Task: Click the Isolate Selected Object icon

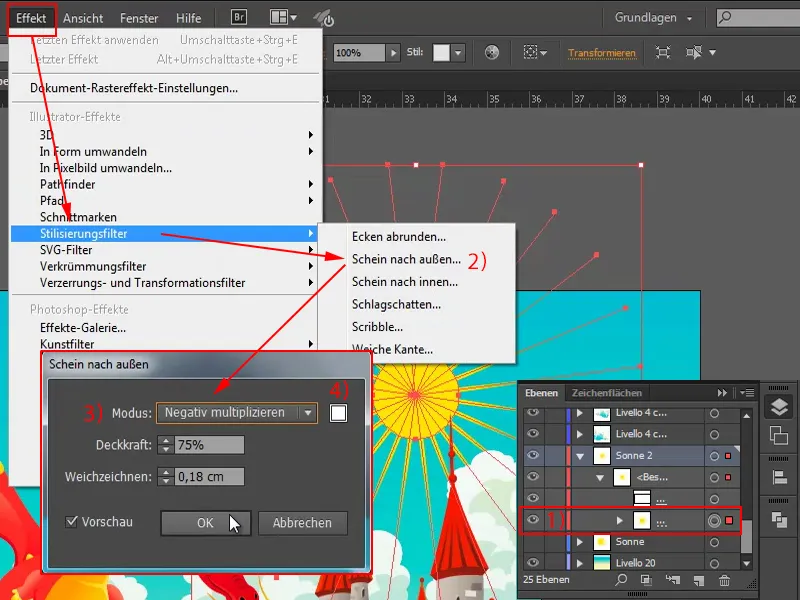Action: click(x=663, y=52)
